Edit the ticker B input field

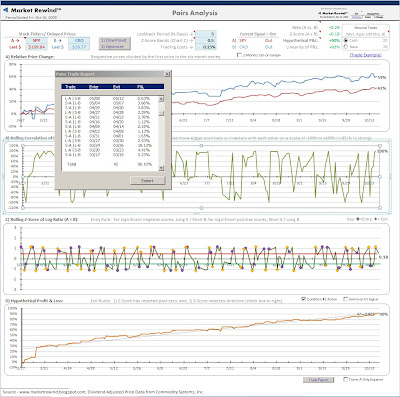[79, 40]
